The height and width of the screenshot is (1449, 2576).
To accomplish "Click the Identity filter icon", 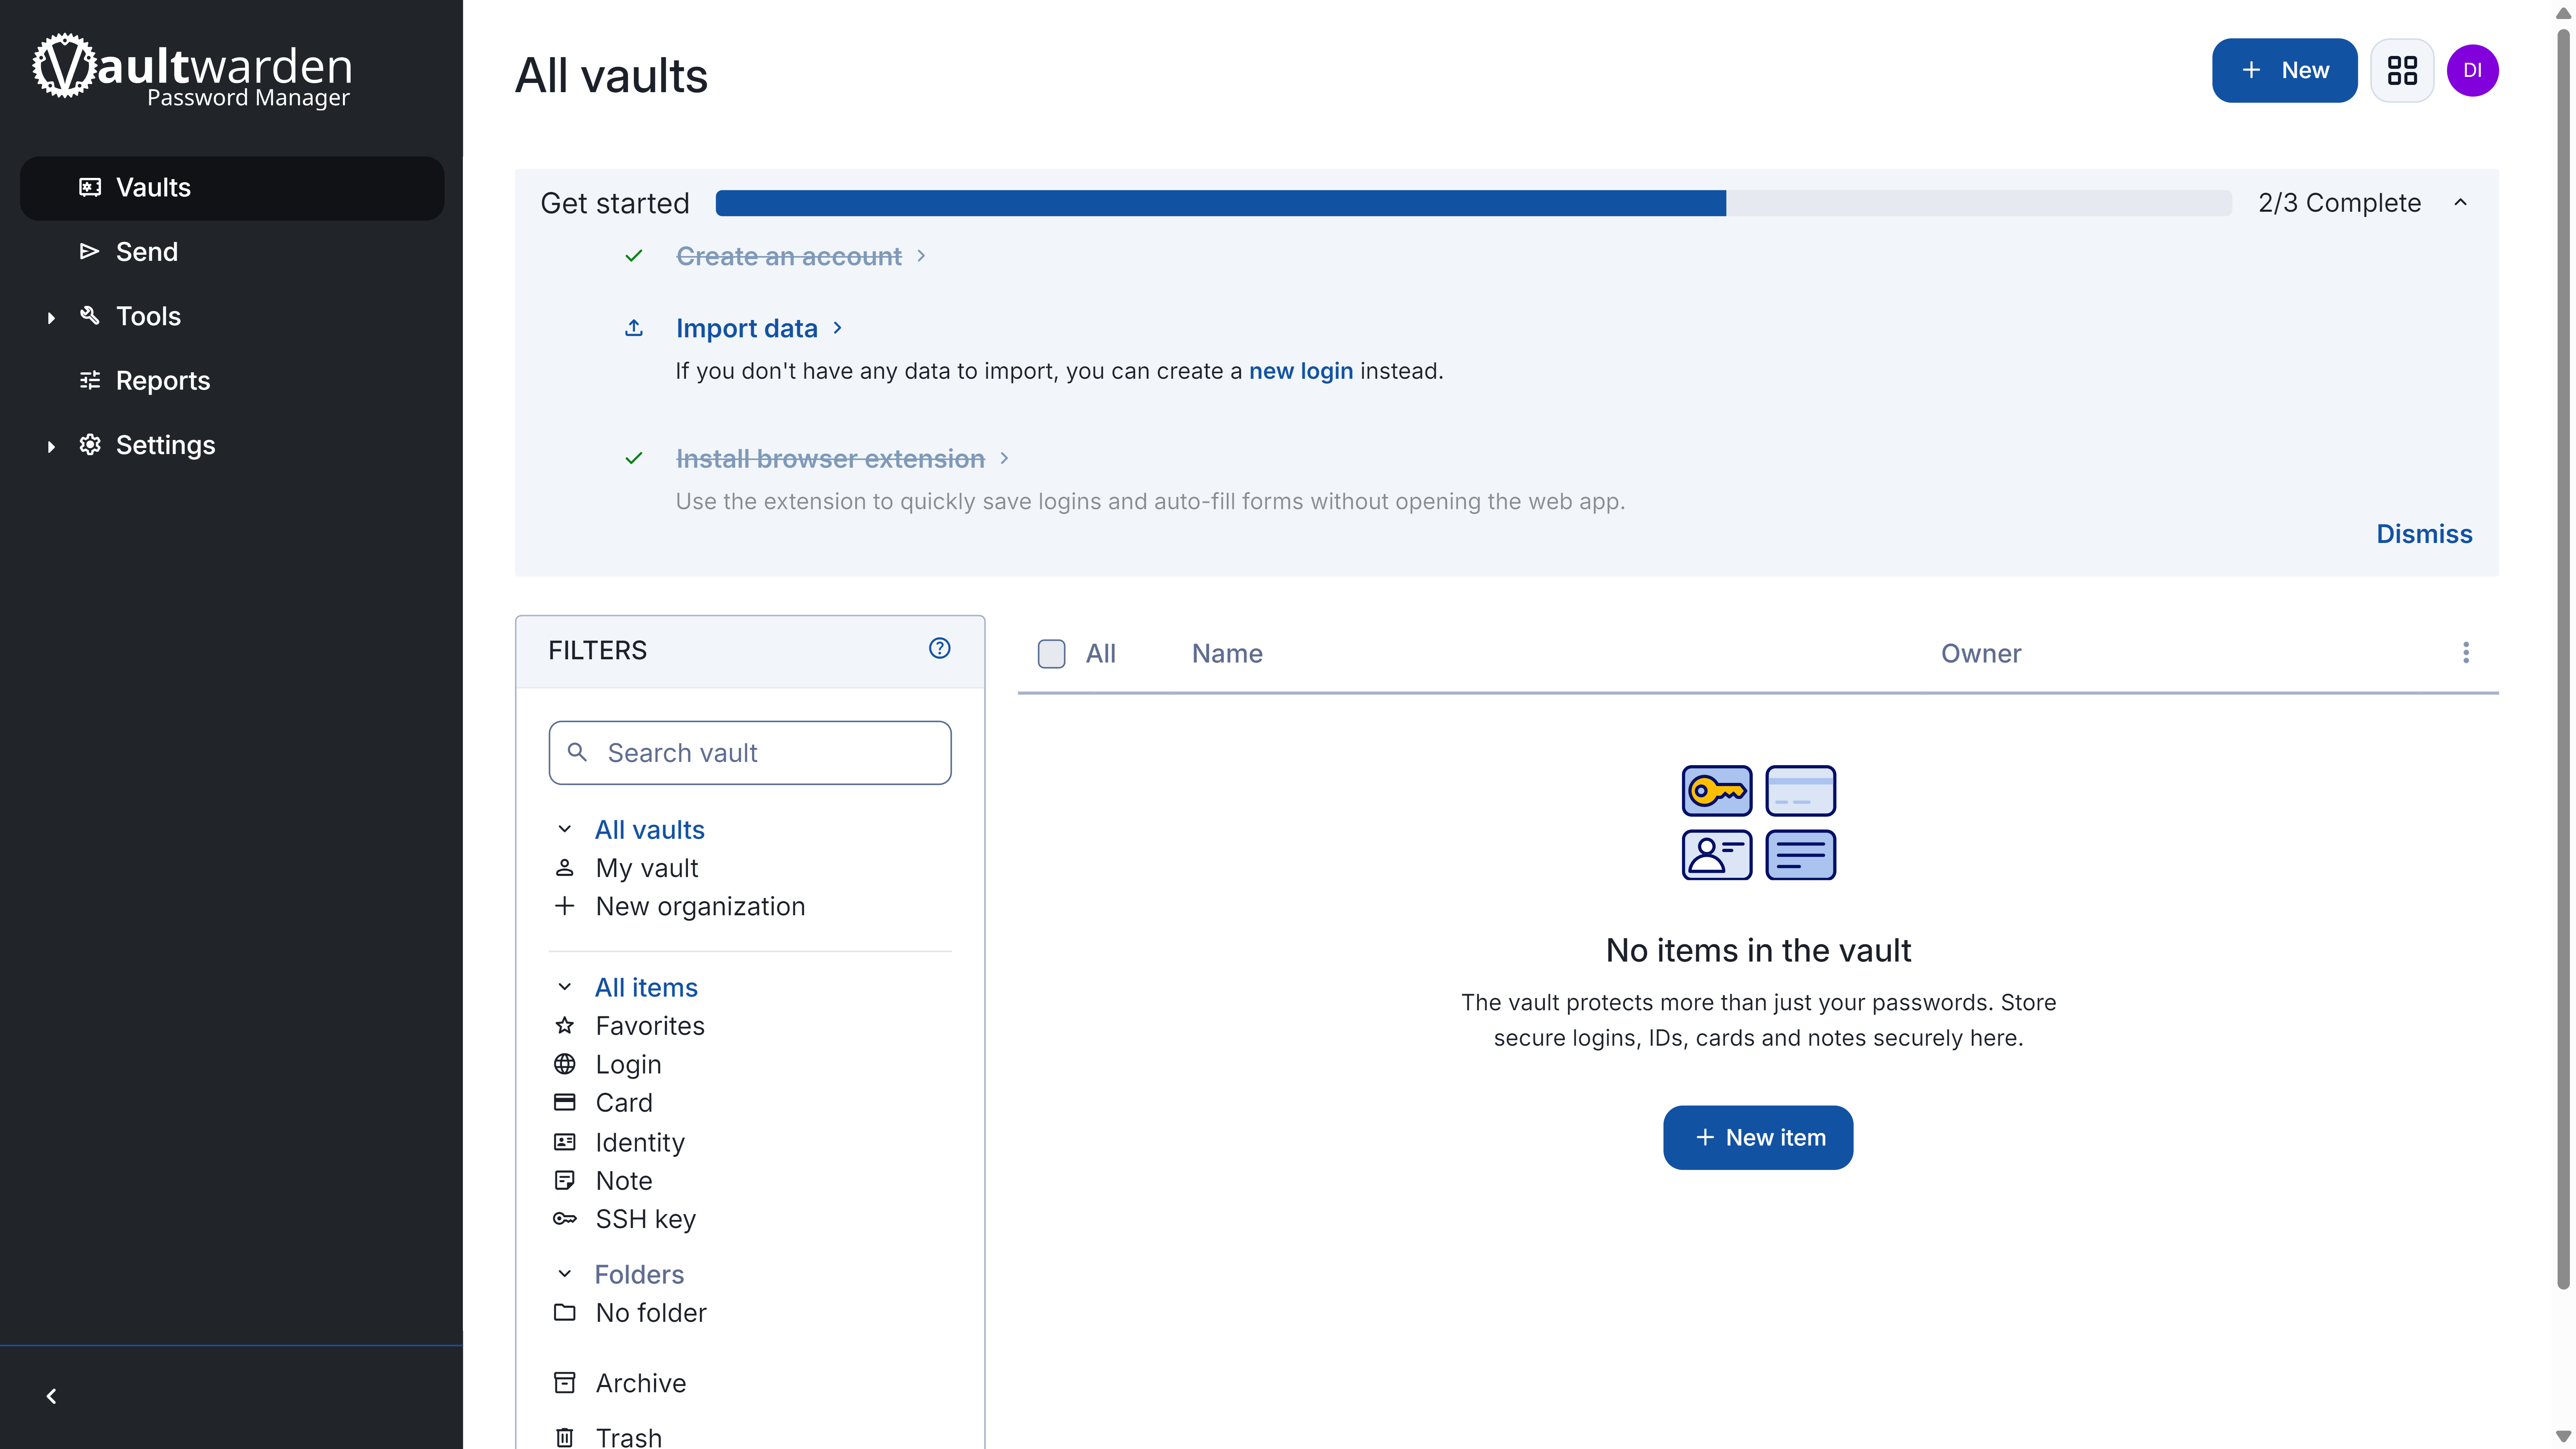I will (565, 1142).
